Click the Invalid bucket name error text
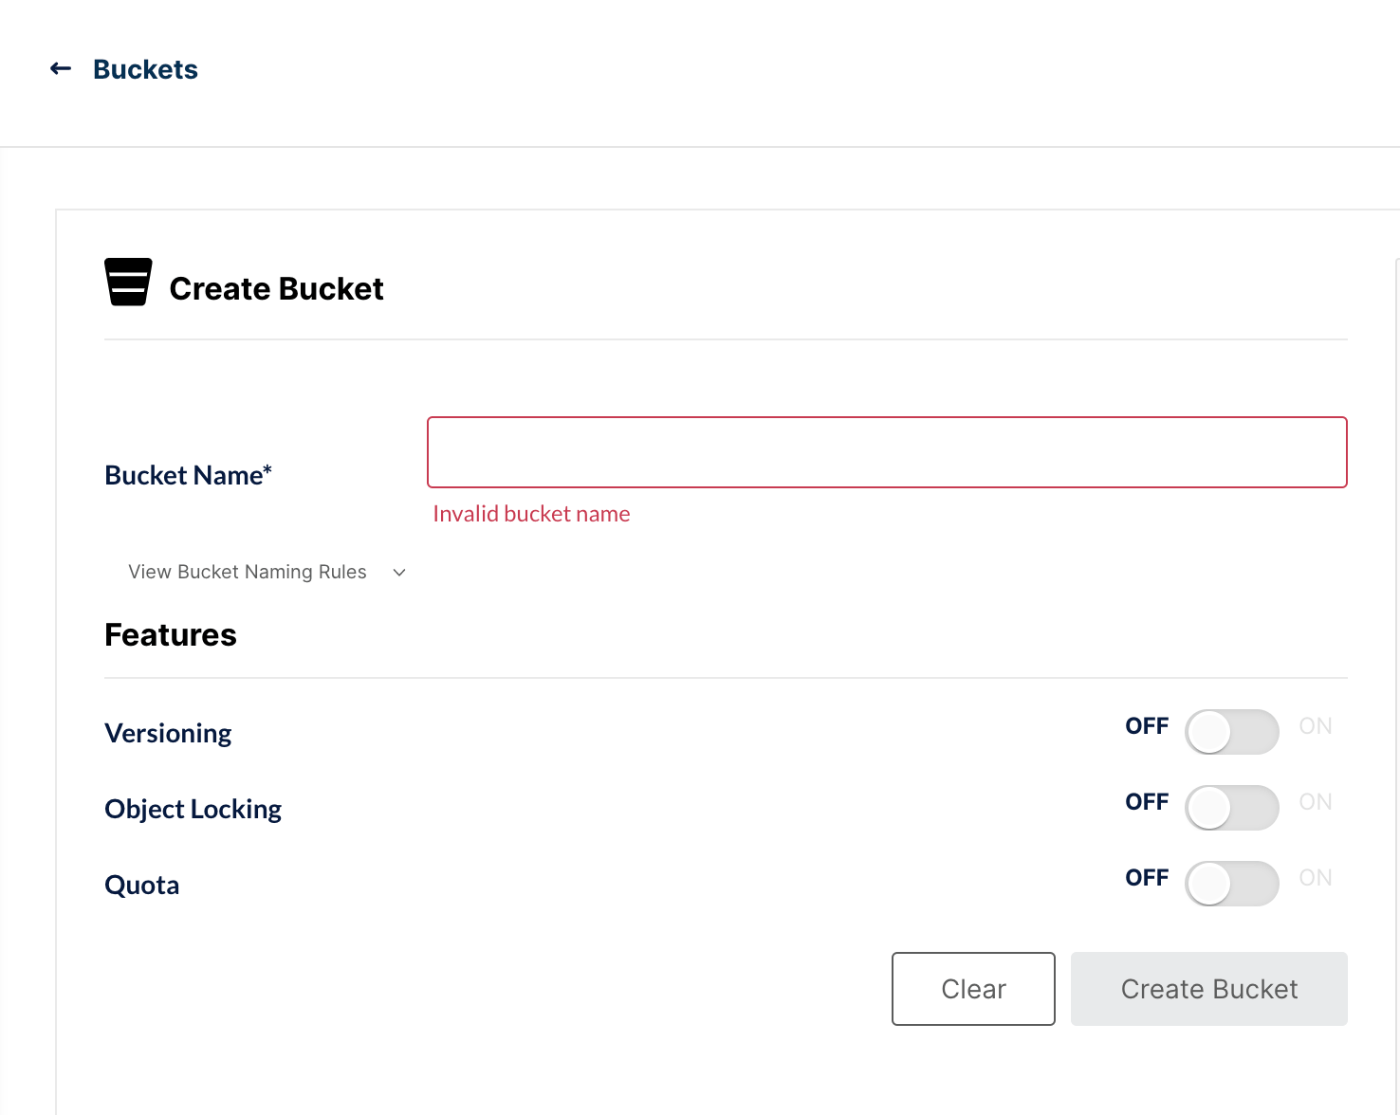 [531, 514]
